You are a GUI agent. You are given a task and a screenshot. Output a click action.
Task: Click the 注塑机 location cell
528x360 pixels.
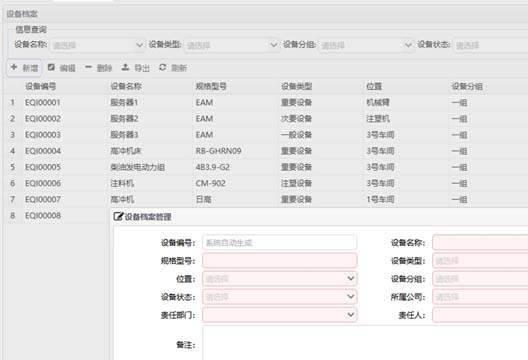click(378, 119)
